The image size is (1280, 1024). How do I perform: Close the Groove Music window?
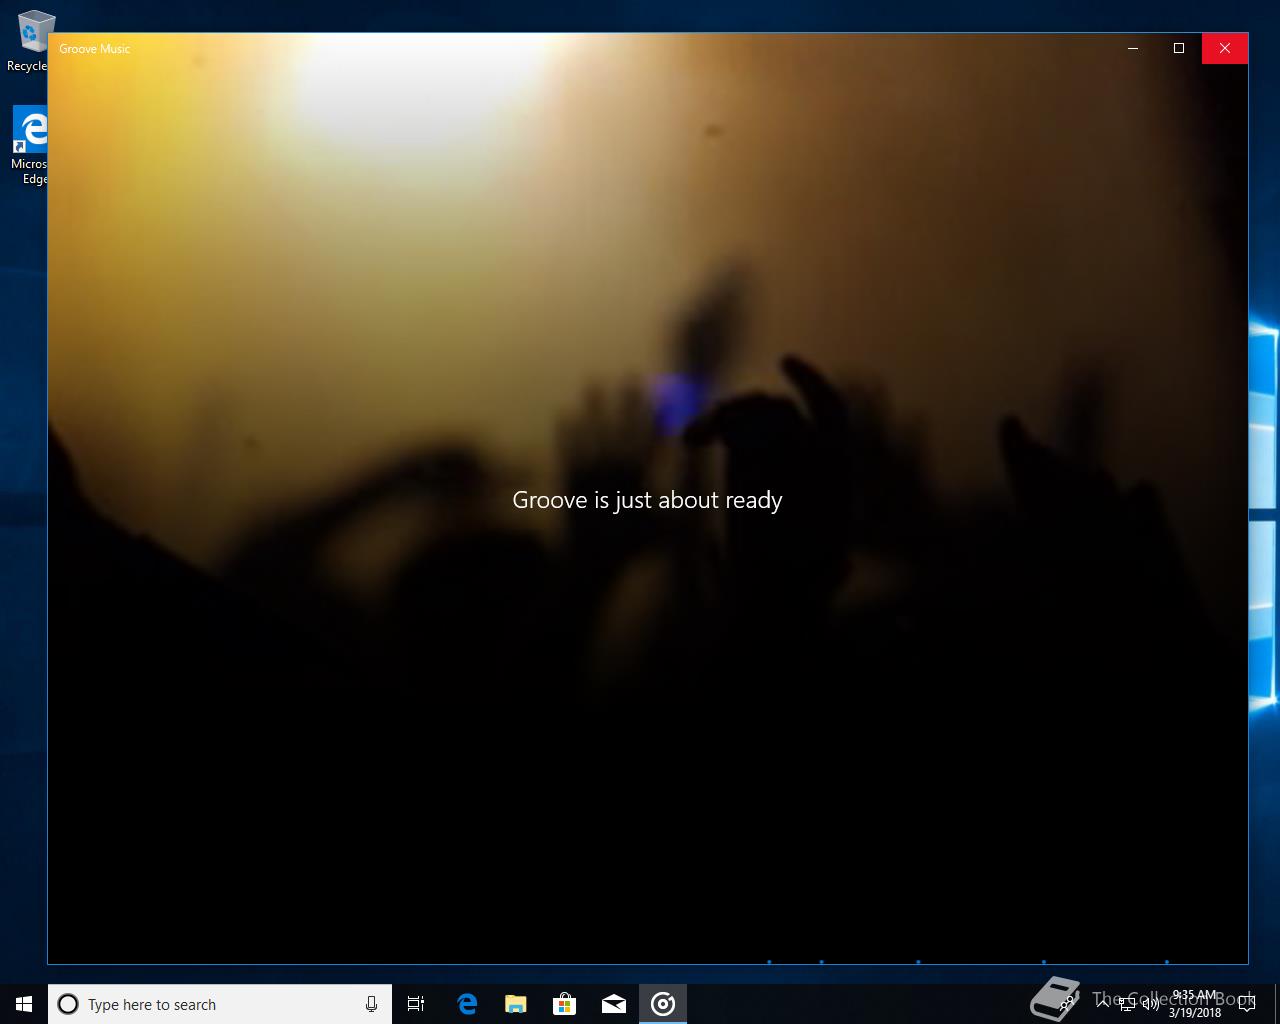click(1225, 48)
